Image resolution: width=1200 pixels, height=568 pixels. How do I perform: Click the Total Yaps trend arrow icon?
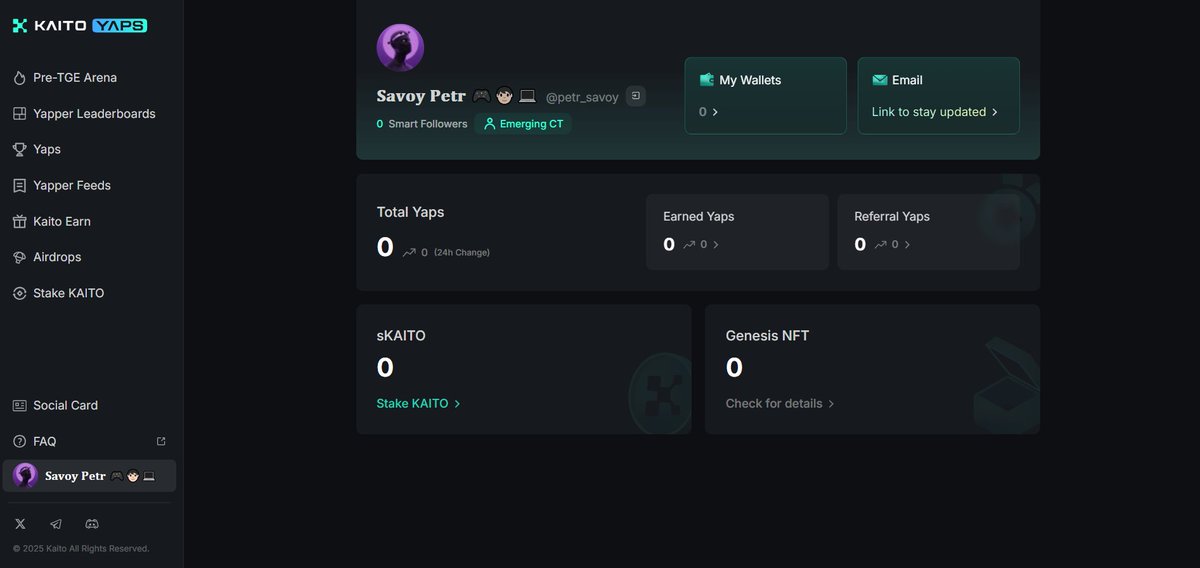(x=409, y=252)
